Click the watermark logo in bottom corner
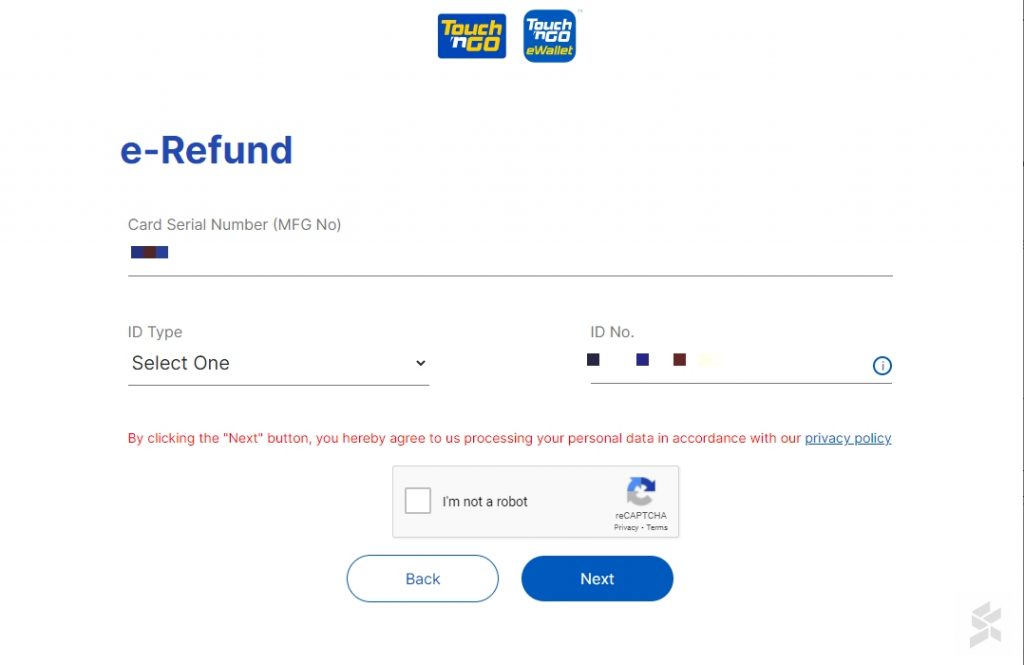 [x=985, y=624]
